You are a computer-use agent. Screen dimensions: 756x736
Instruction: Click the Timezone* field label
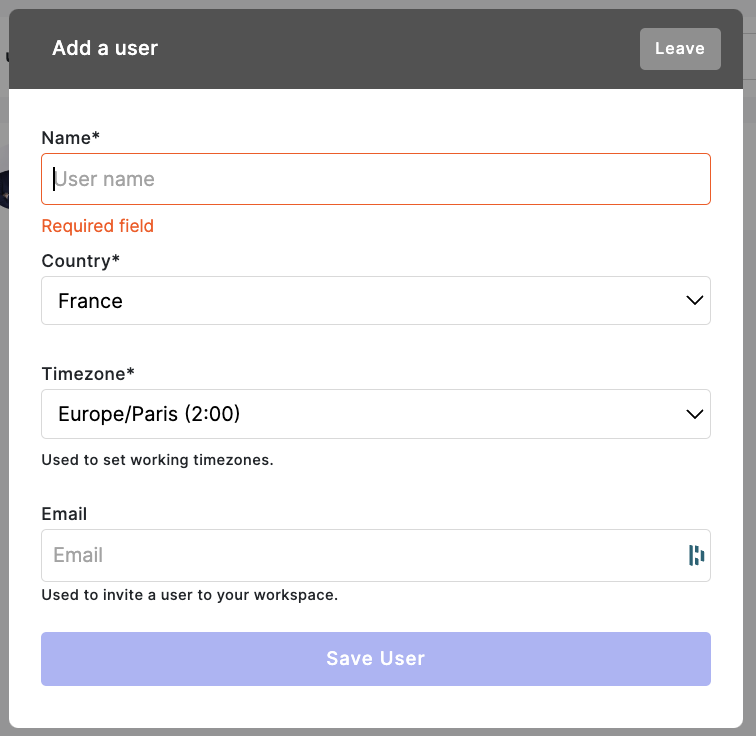[x=88, y=374]
